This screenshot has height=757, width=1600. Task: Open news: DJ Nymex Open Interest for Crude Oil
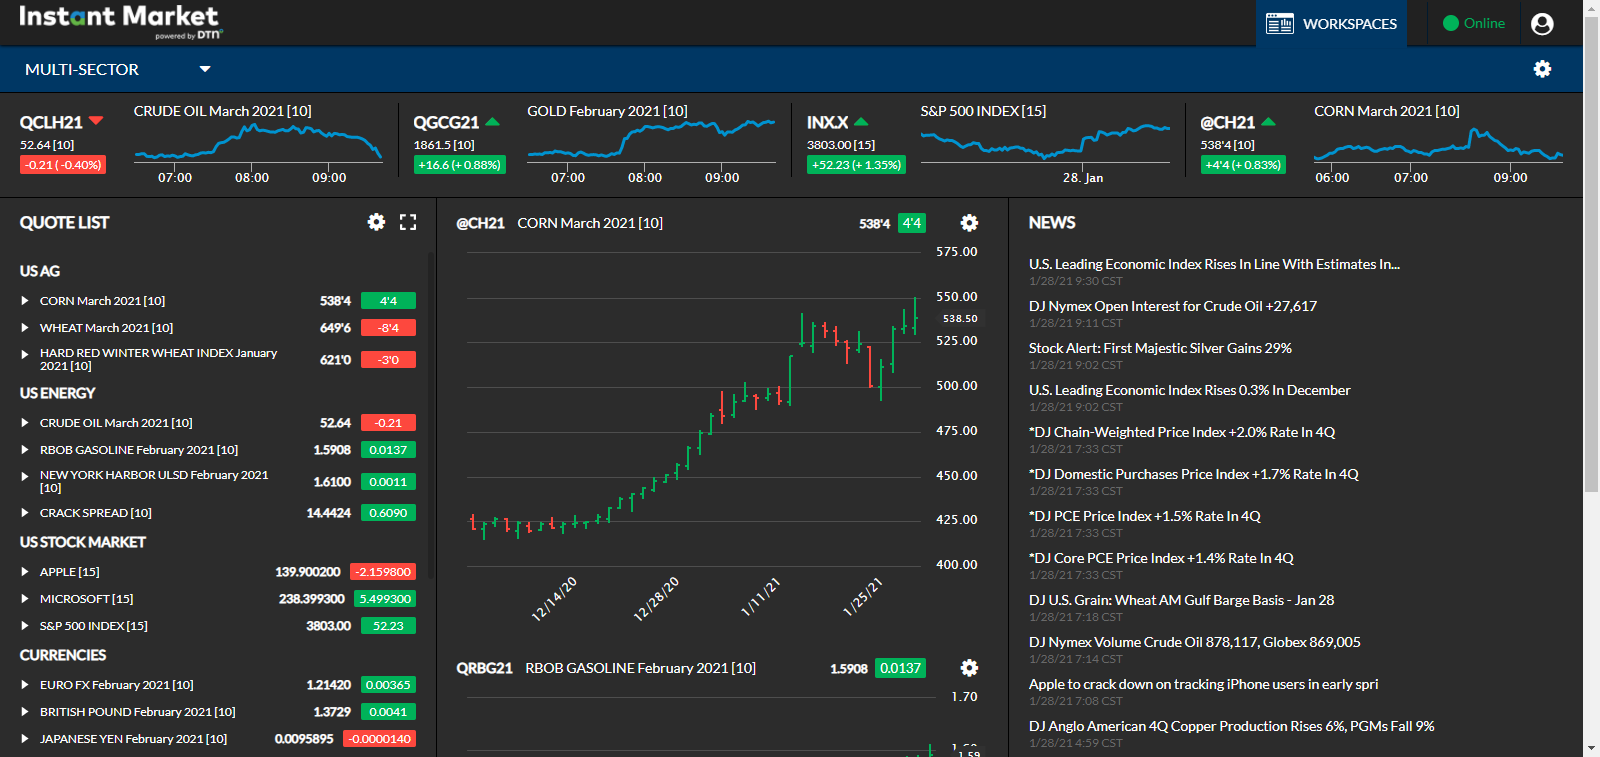[1173, 306]
